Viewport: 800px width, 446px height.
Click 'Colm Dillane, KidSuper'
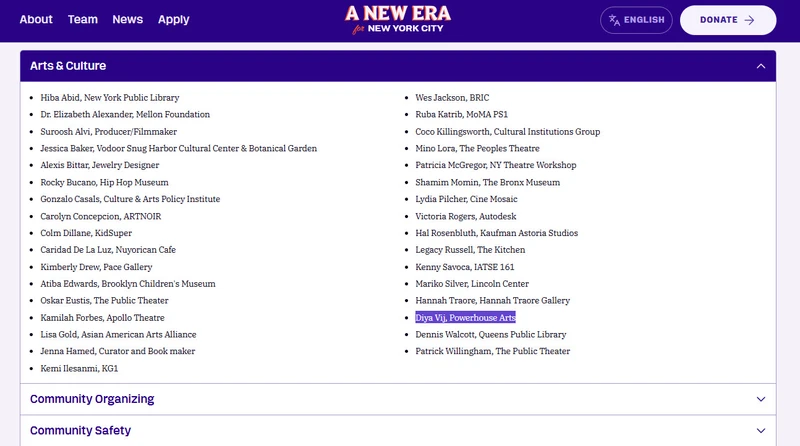click(x=86, y=233)
